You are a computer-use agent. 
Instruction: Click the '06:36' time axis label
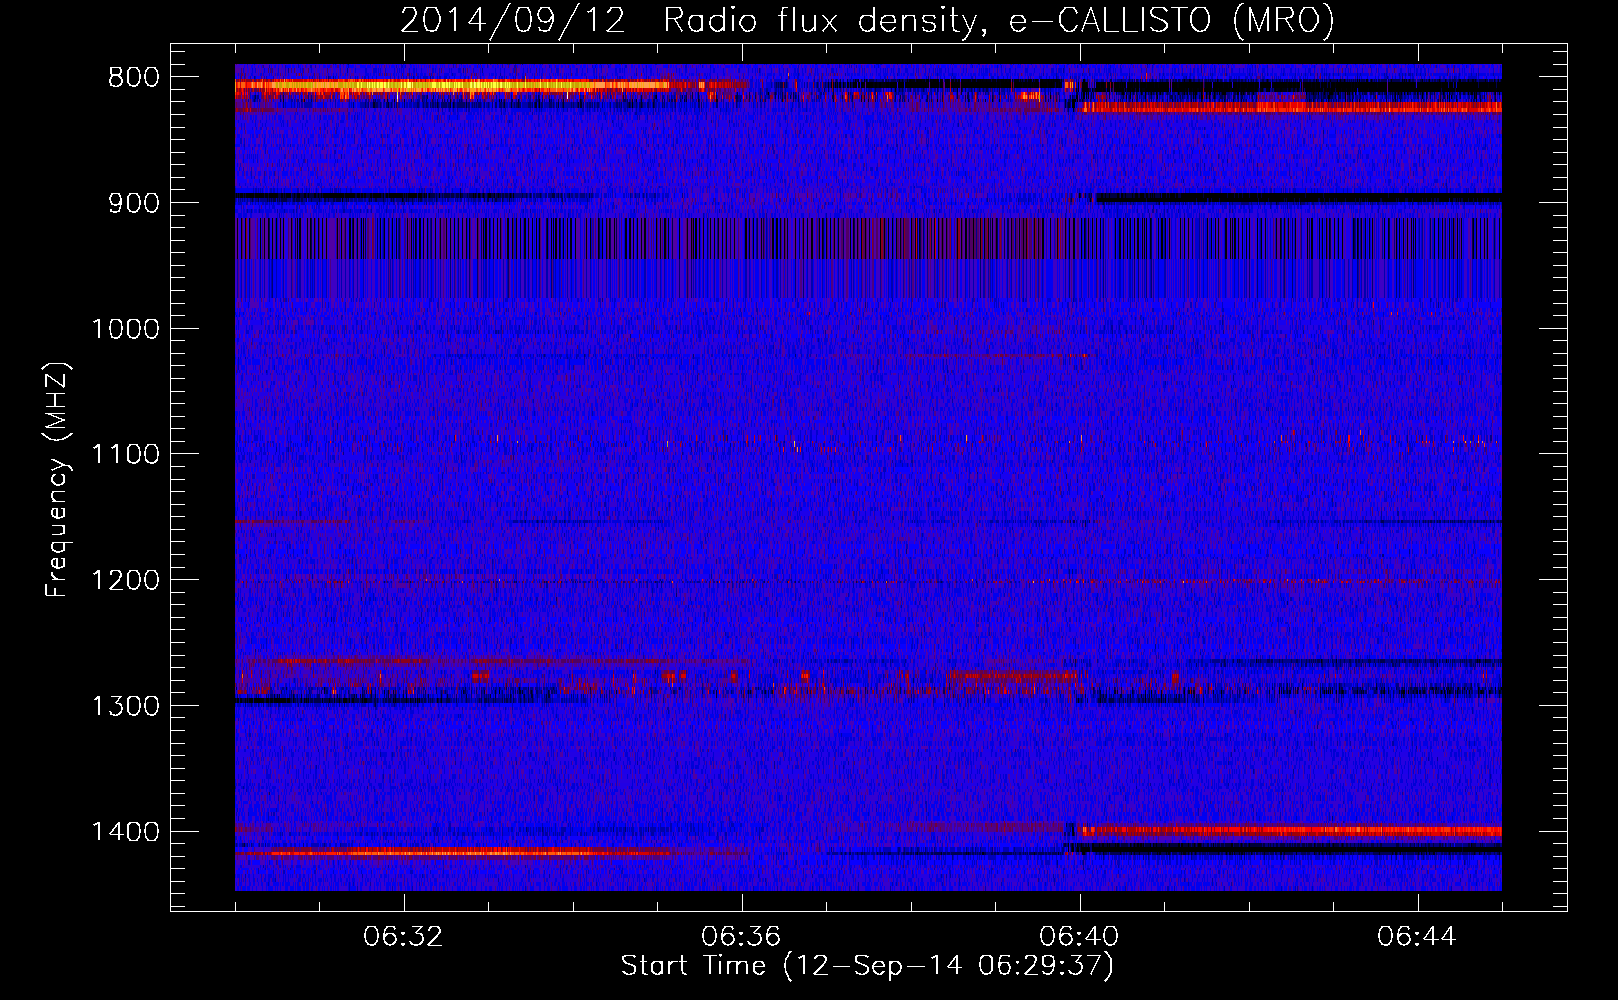(x=742, y=937)
